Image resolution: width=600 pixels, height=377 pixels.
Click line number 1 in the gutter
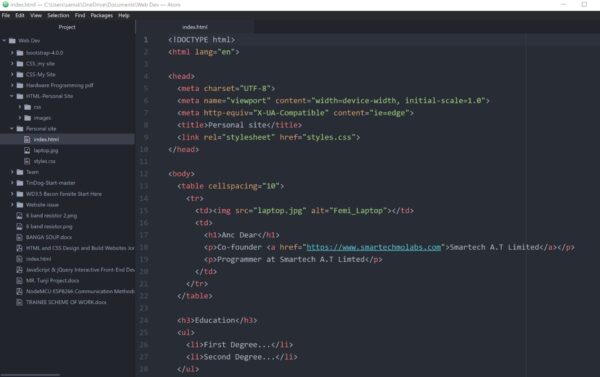coord(146,40)
